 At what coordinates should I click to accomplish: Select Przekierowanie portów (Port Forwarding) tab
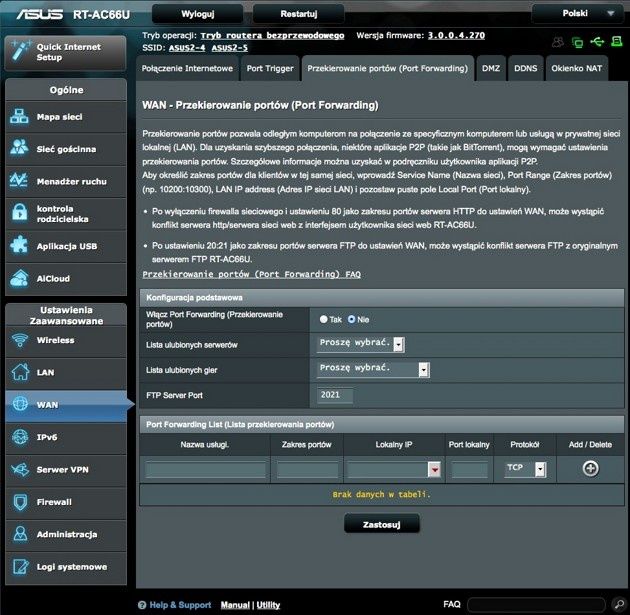387,68
